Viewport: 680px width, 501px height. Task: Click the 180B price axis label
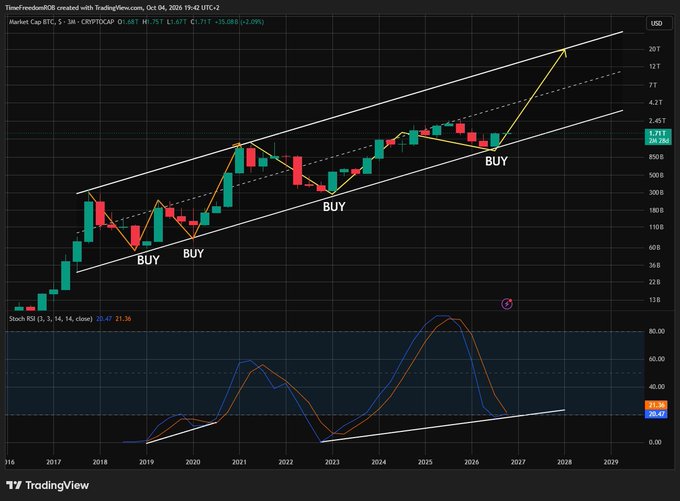tap(656, 210)
